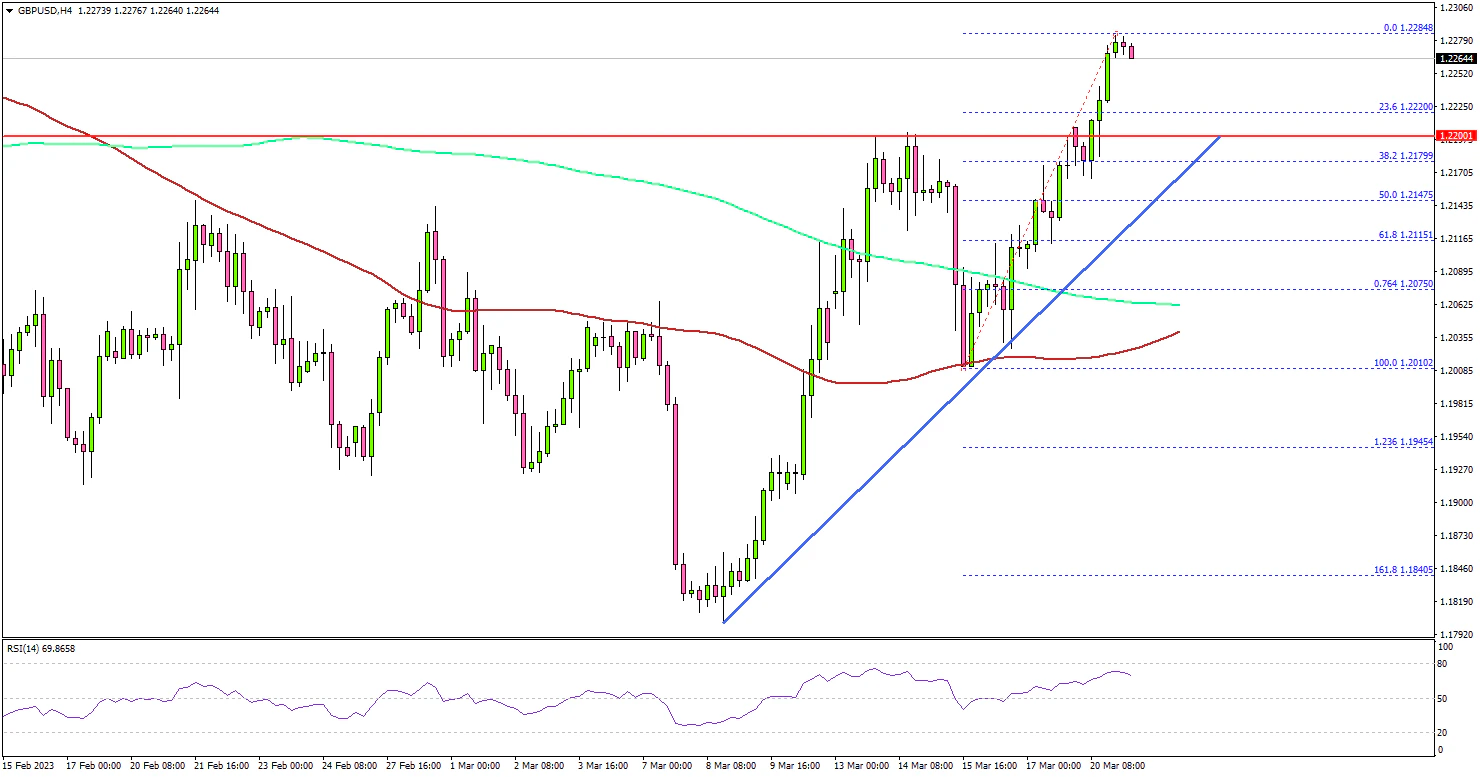
Task: Click the 61.8 Fibonacci label 1.21151
Action: click(x=1407, y=235)
